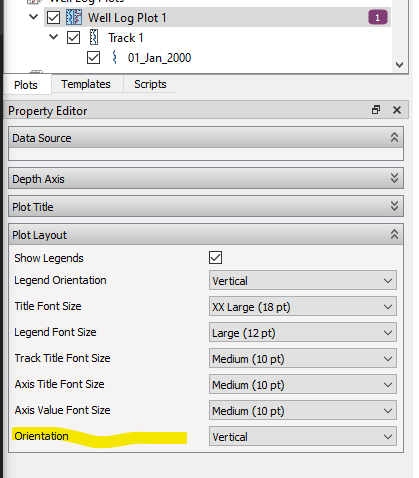Toggle the 01_Jan_2000 checkbox

93,57
